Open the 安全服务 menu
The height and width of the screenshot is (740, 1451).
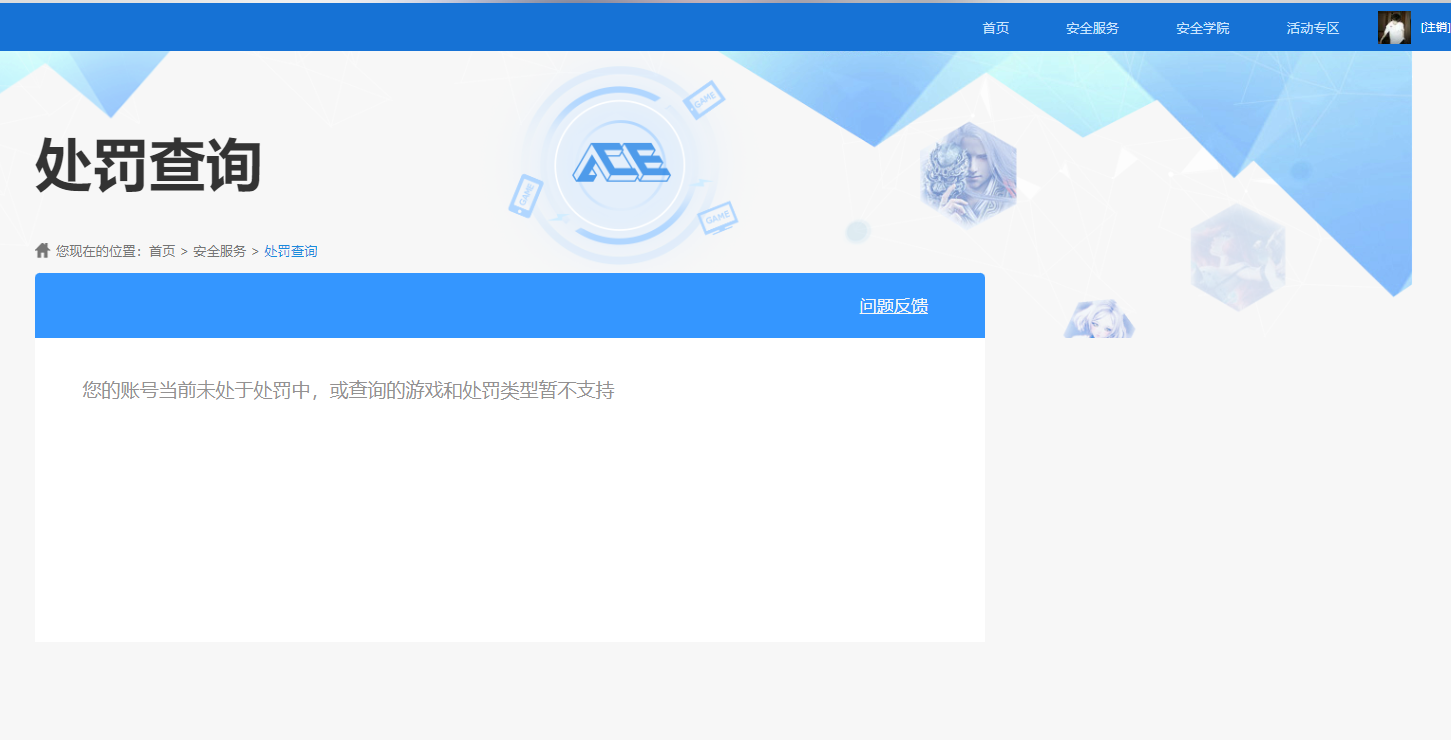(x=1092, y=28)
